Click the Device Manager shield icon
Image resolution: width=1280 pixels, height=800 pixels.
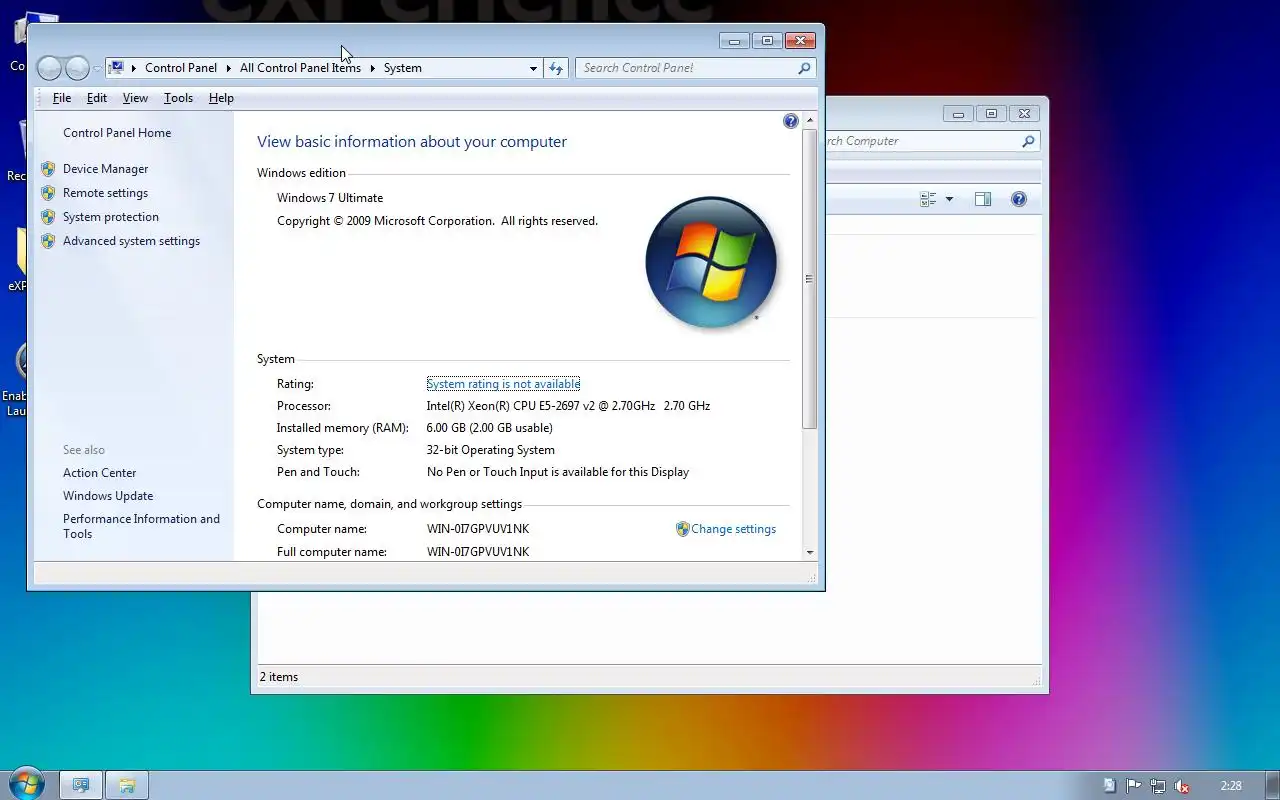pos(48,169)
